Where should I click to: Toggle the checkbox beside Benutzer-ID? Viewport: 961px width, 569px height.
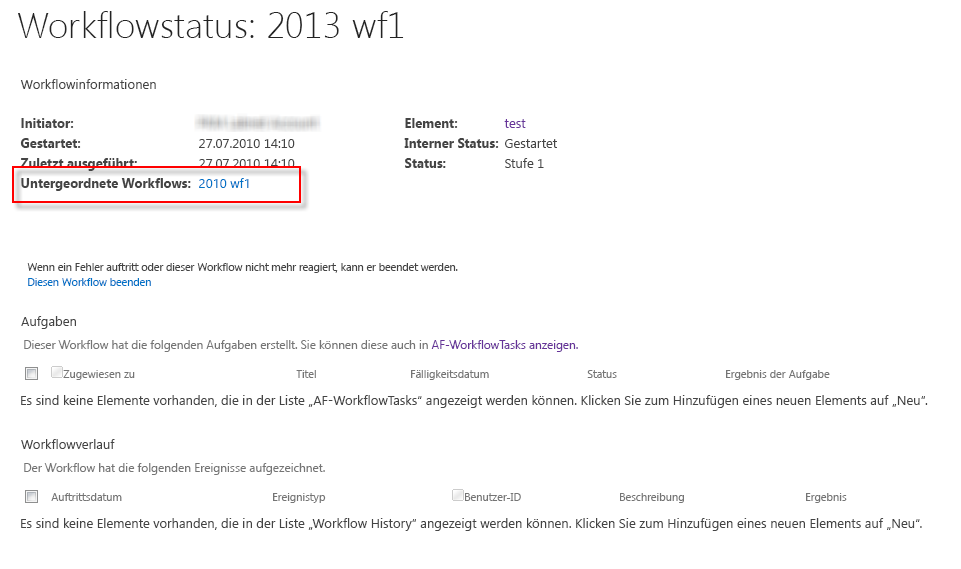tap(457, 495)
